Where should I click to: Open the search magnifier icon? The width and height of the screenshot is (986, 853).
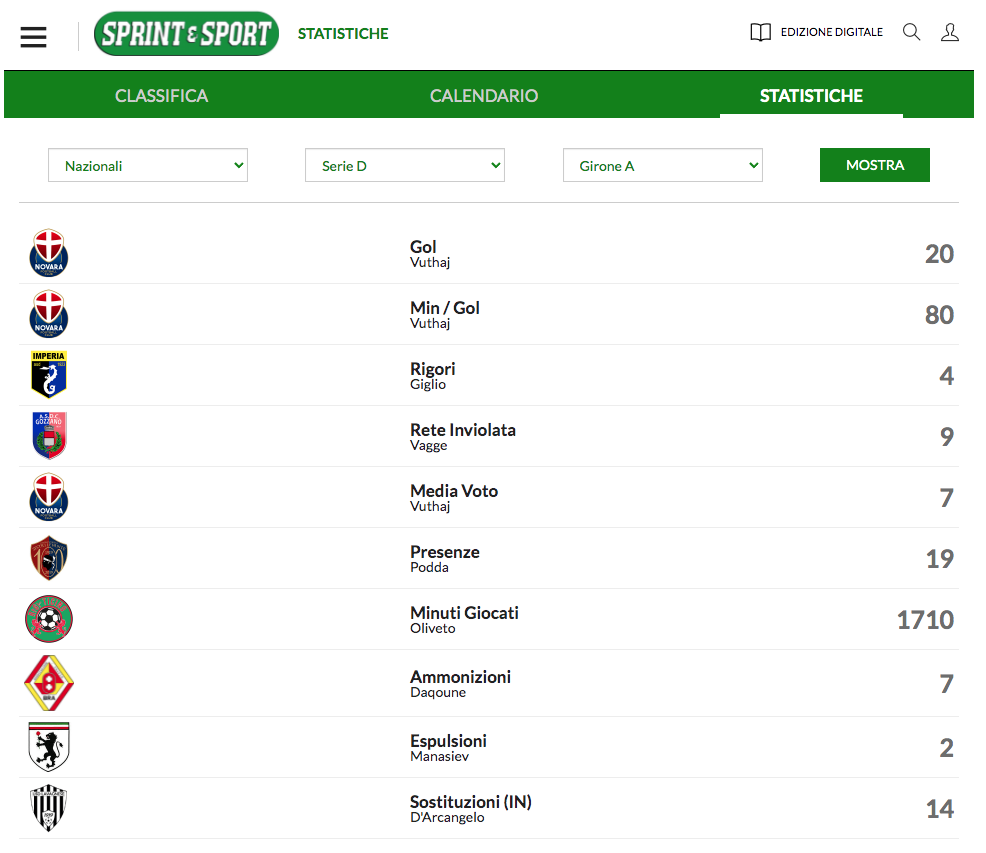coord(911,32)
